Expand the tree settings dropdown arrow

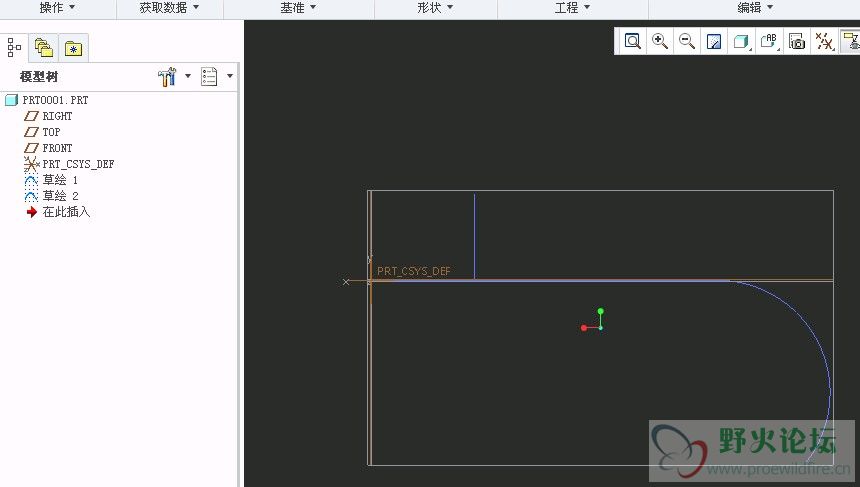188,76
